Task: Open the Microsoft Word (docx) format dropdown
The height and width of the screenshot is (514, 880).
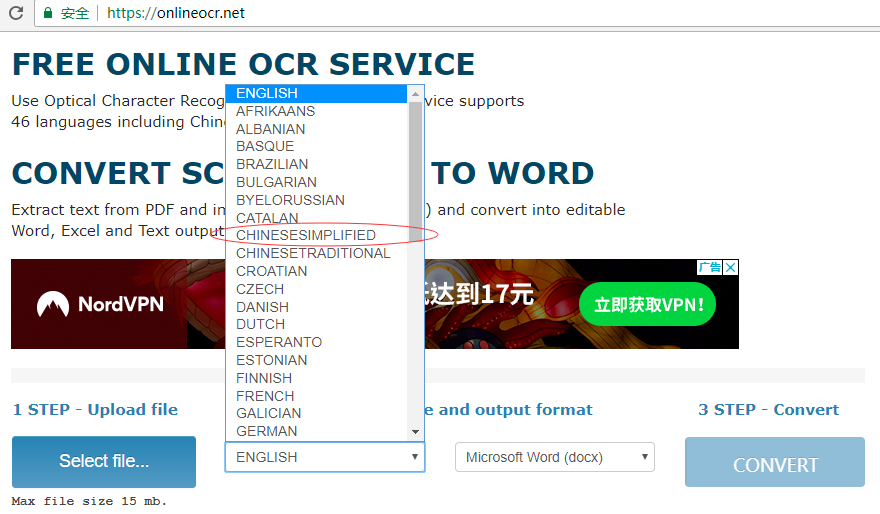Action: [554, 457]
